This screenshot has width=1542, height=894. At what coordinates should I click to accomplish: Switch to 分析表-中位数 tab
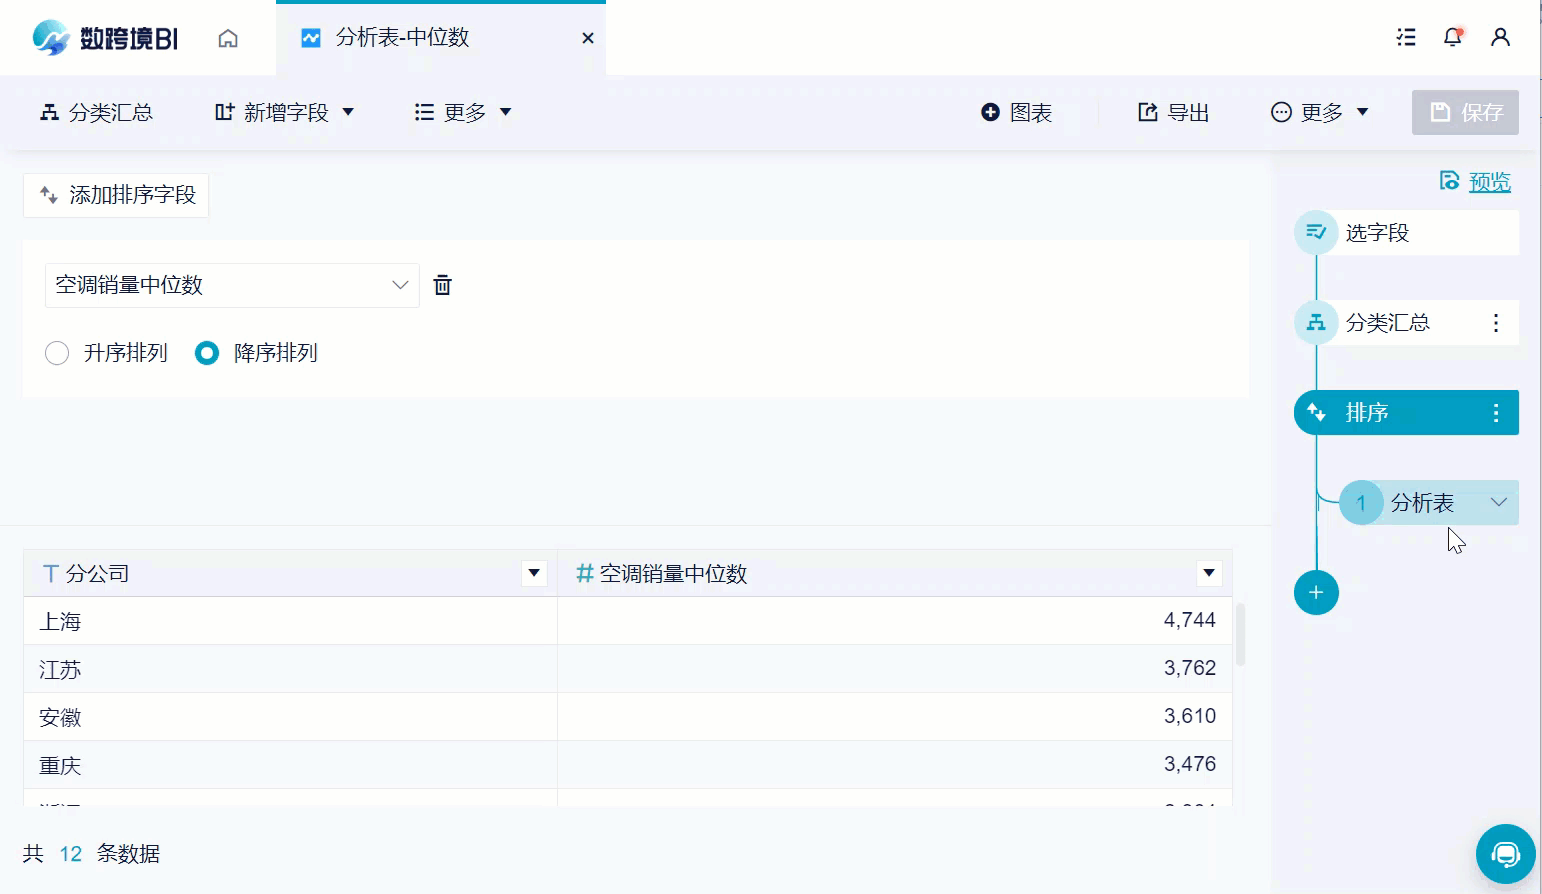point(440,38)
